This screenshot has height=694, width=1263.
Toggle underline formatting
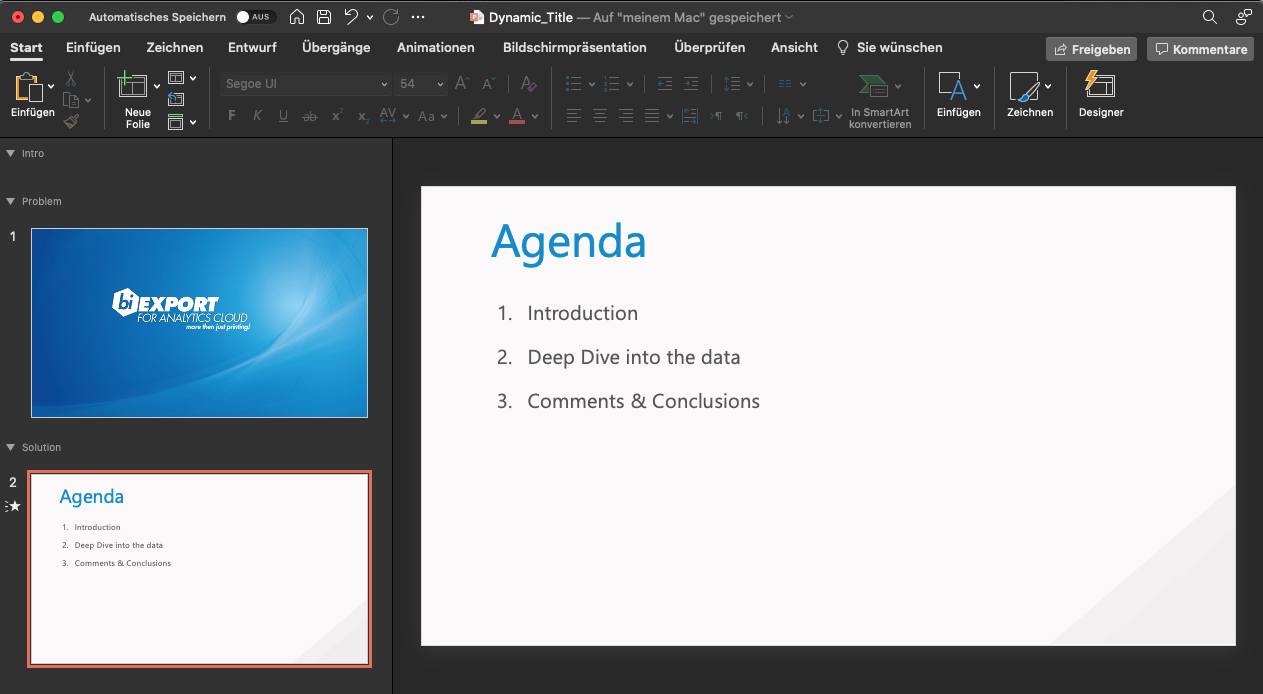coord(284,116)
